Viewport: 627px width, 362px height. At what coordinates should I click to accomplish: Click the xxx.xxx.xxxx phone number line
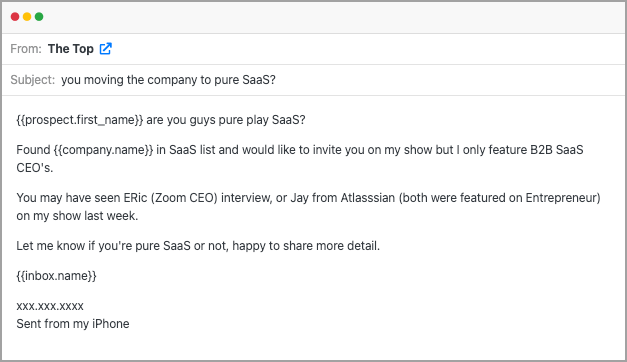pyautogui.click(x=50, y=306)
